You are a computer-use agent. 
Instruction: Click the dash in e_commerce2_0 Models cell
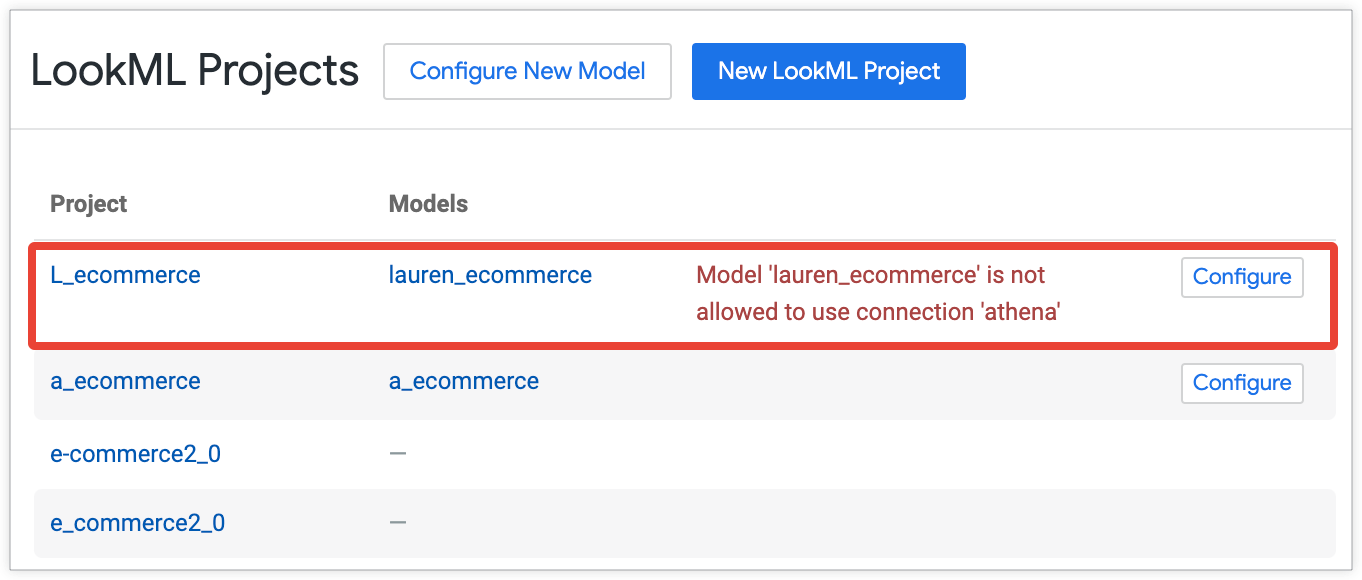click(x=398, y=523)
